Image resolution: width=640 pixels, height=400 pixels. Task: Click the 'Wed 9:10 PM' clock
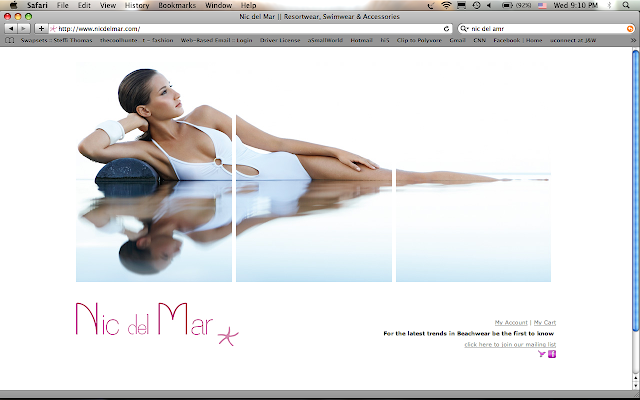(x=576, y=5)
